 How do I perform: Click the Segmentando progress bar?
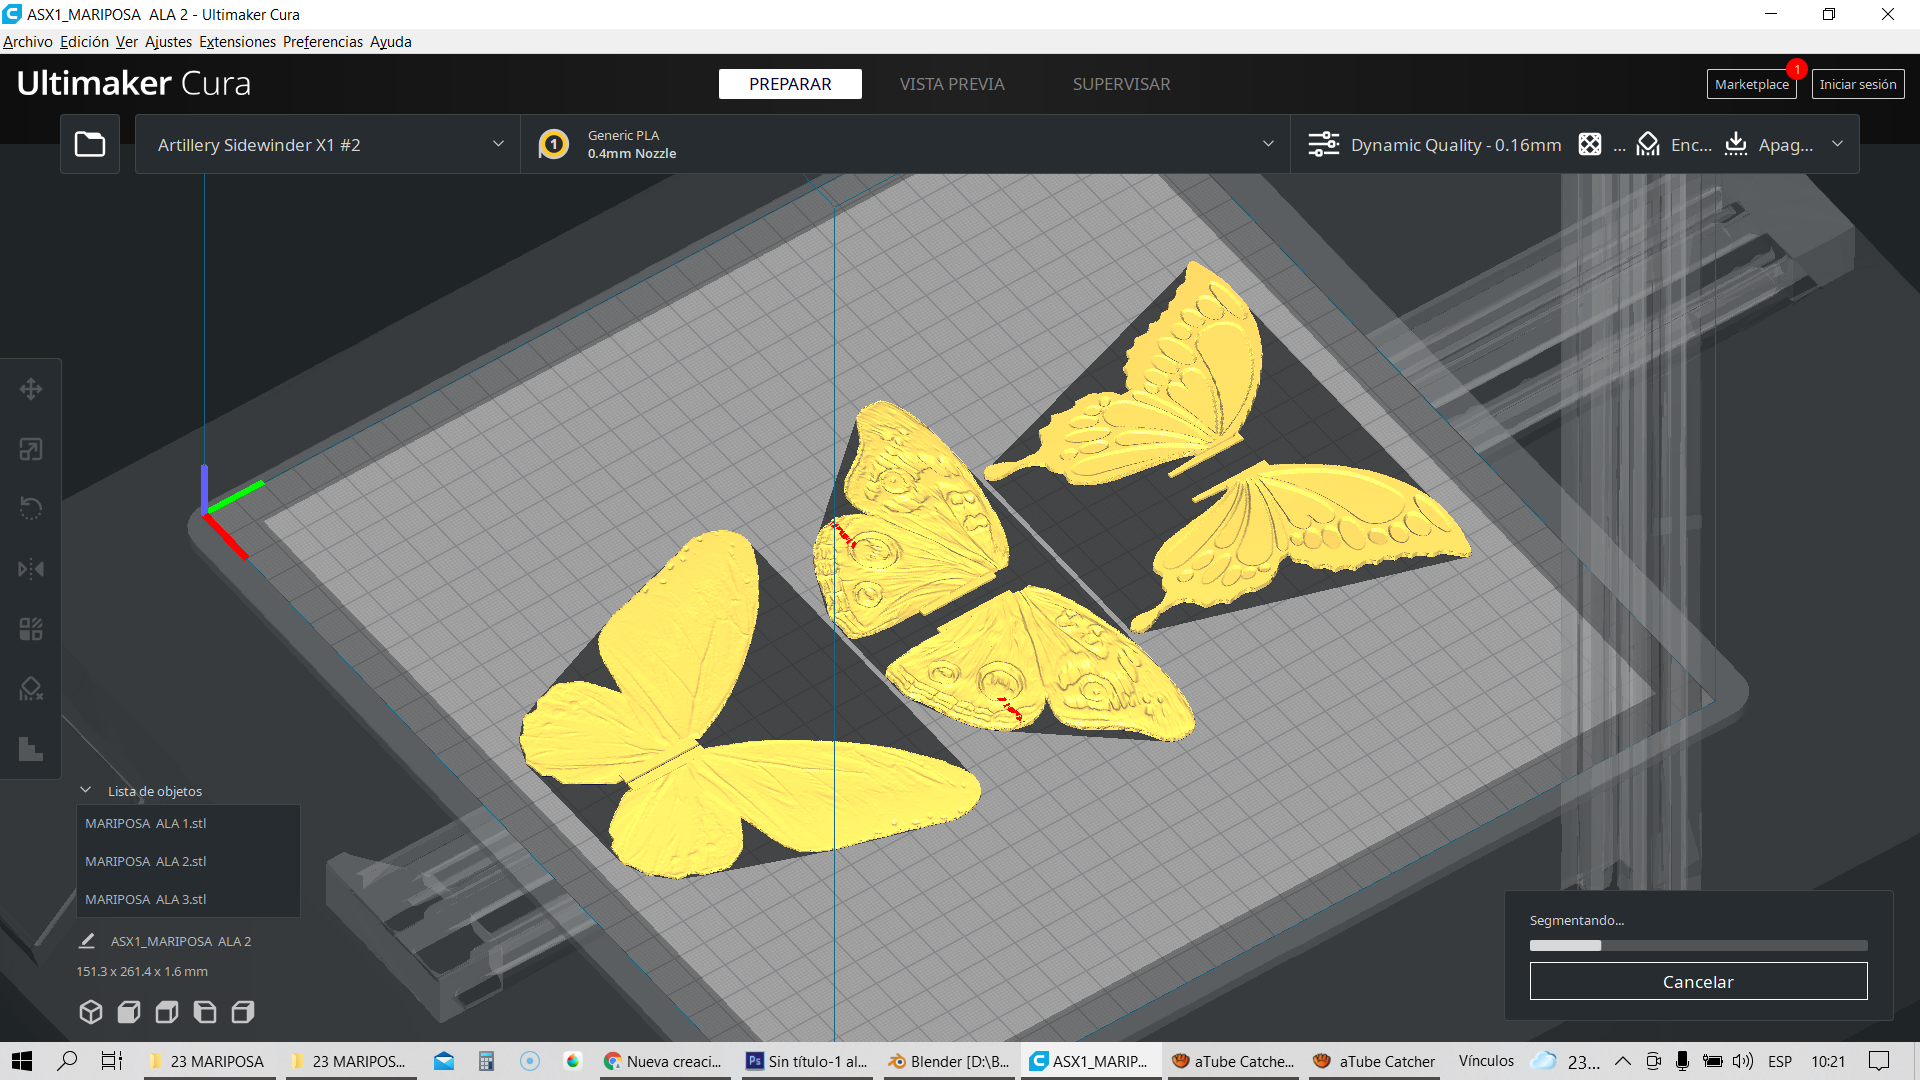[x=1697, y=945]
